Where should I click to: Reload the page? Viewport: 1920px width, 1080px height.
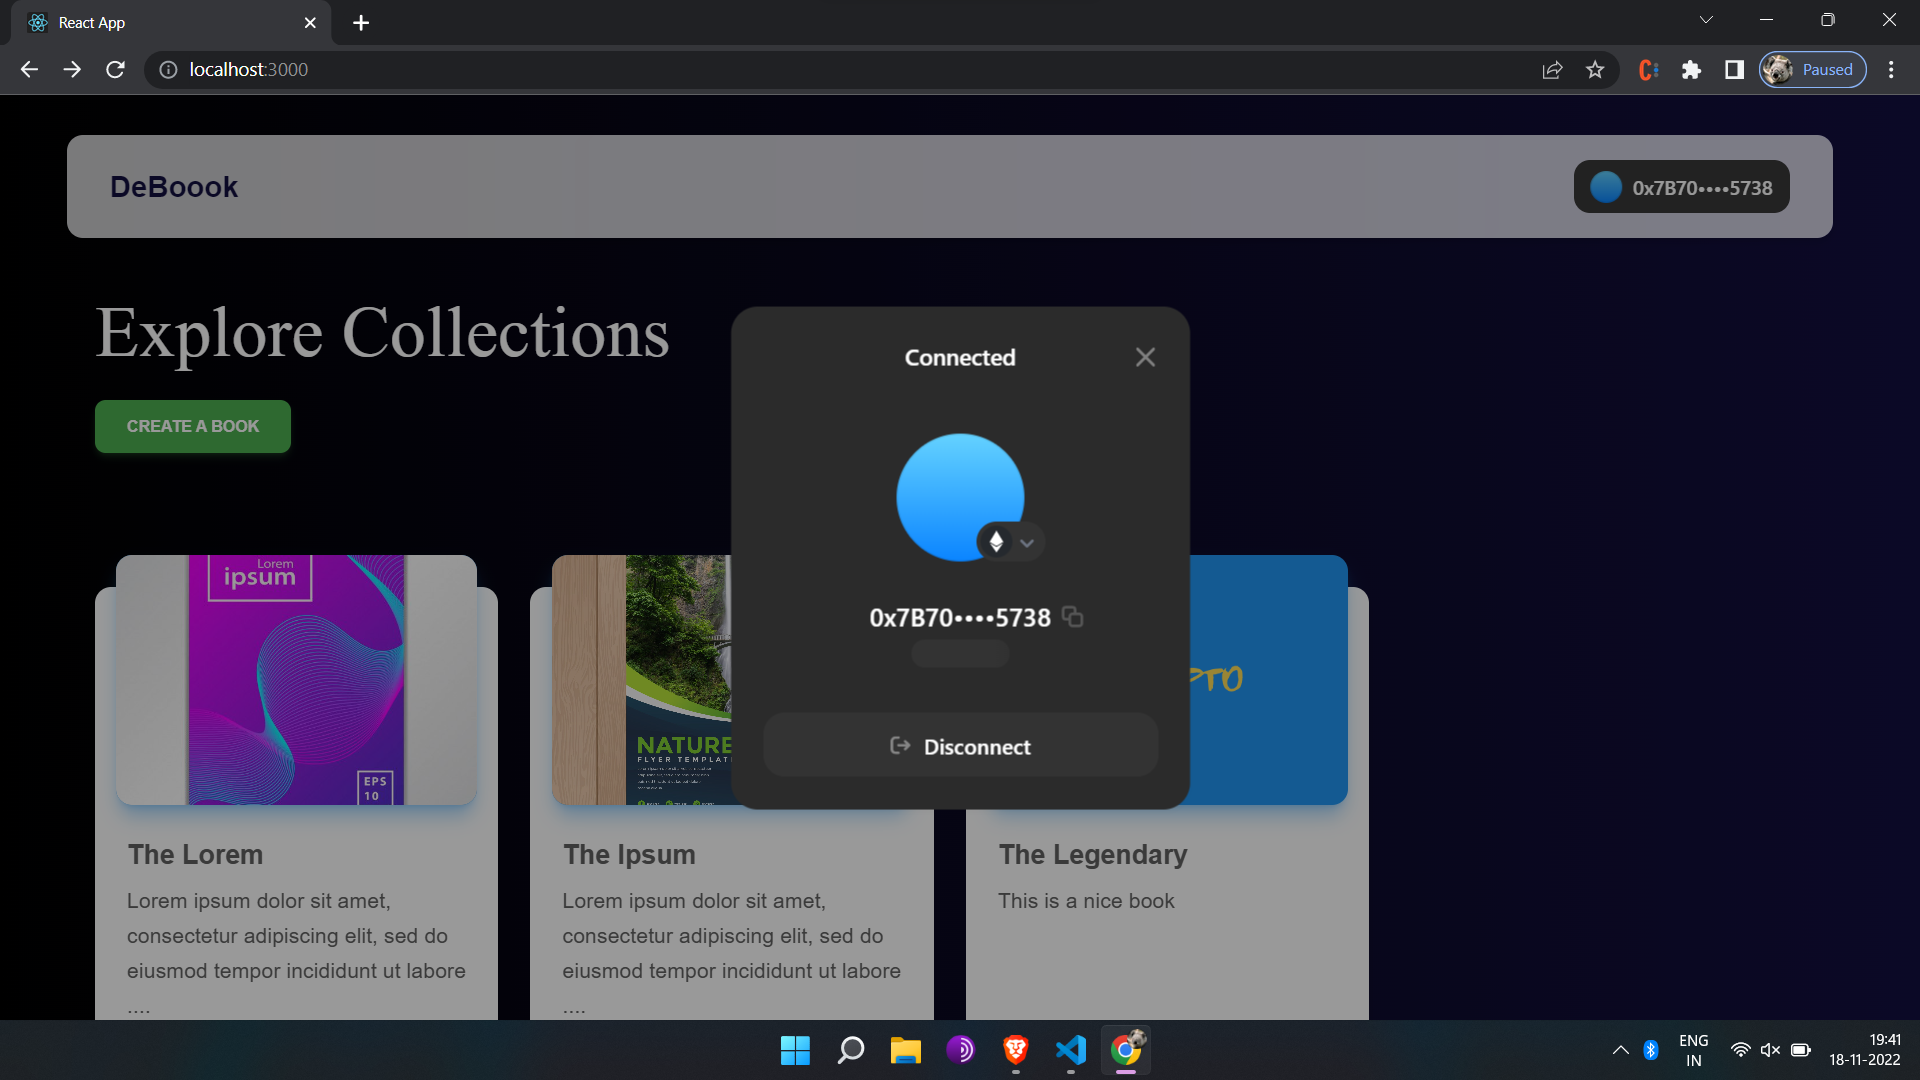pos(116,70)
